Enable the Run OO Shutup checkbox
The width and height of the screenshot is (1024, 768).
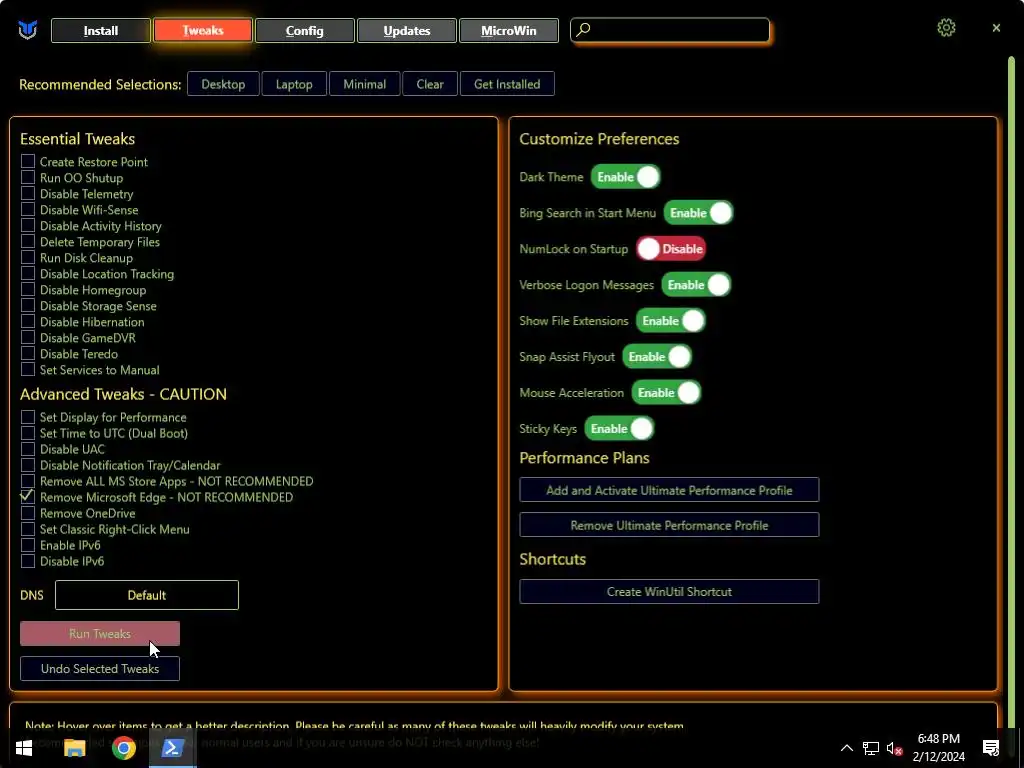click(27, 177)
